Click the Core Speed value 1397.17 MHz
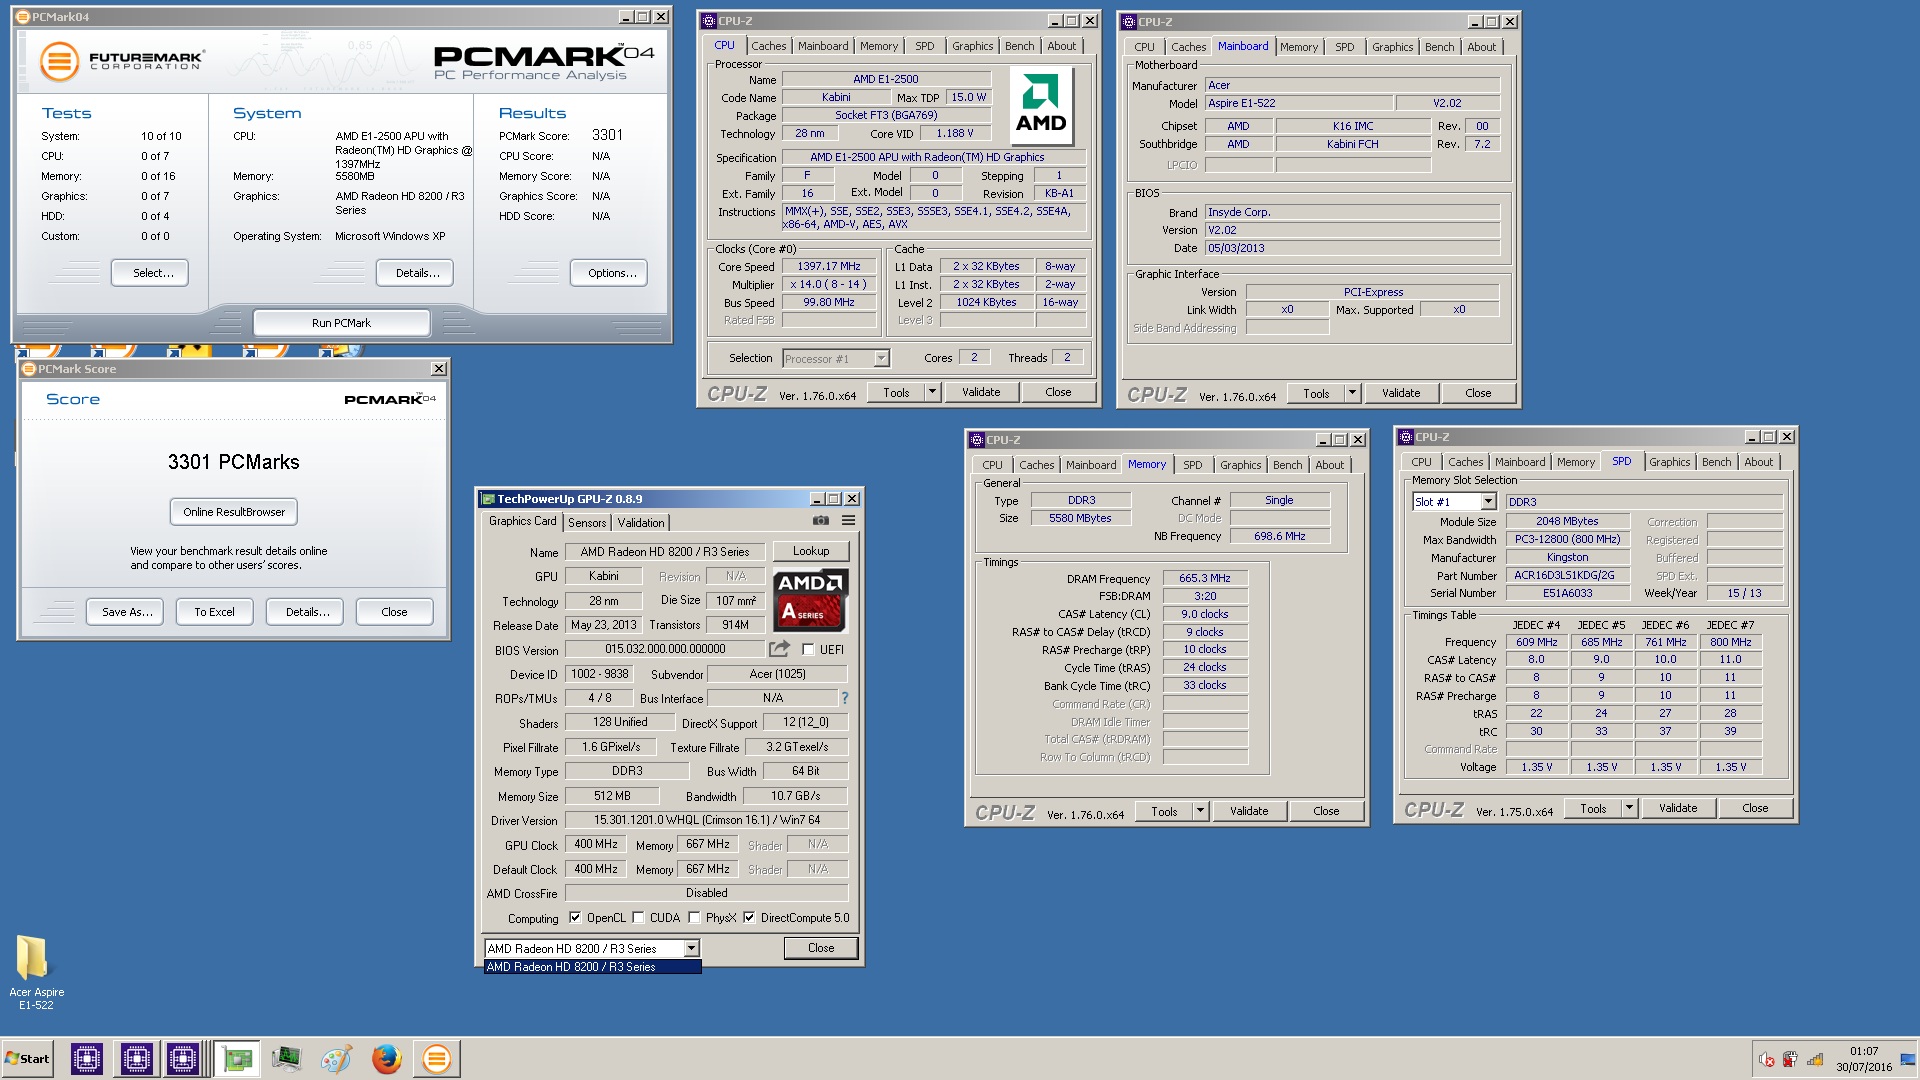The image size is (1920, 1080). point(828,266)
